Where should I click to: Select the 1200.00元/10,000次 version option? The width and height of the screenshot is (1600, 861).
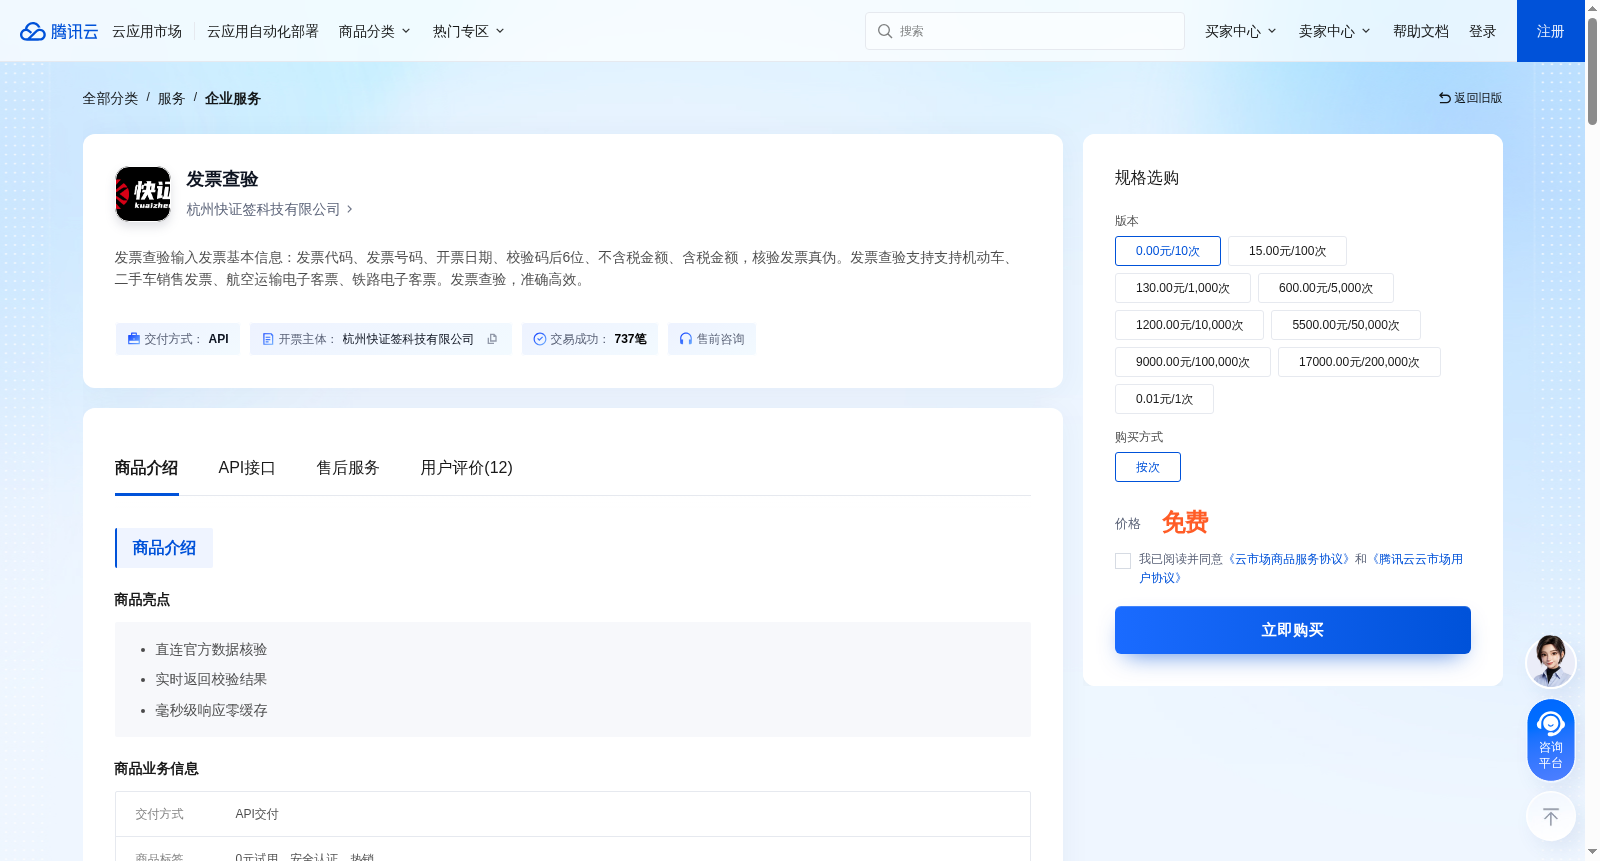[x=1190, y=325]
